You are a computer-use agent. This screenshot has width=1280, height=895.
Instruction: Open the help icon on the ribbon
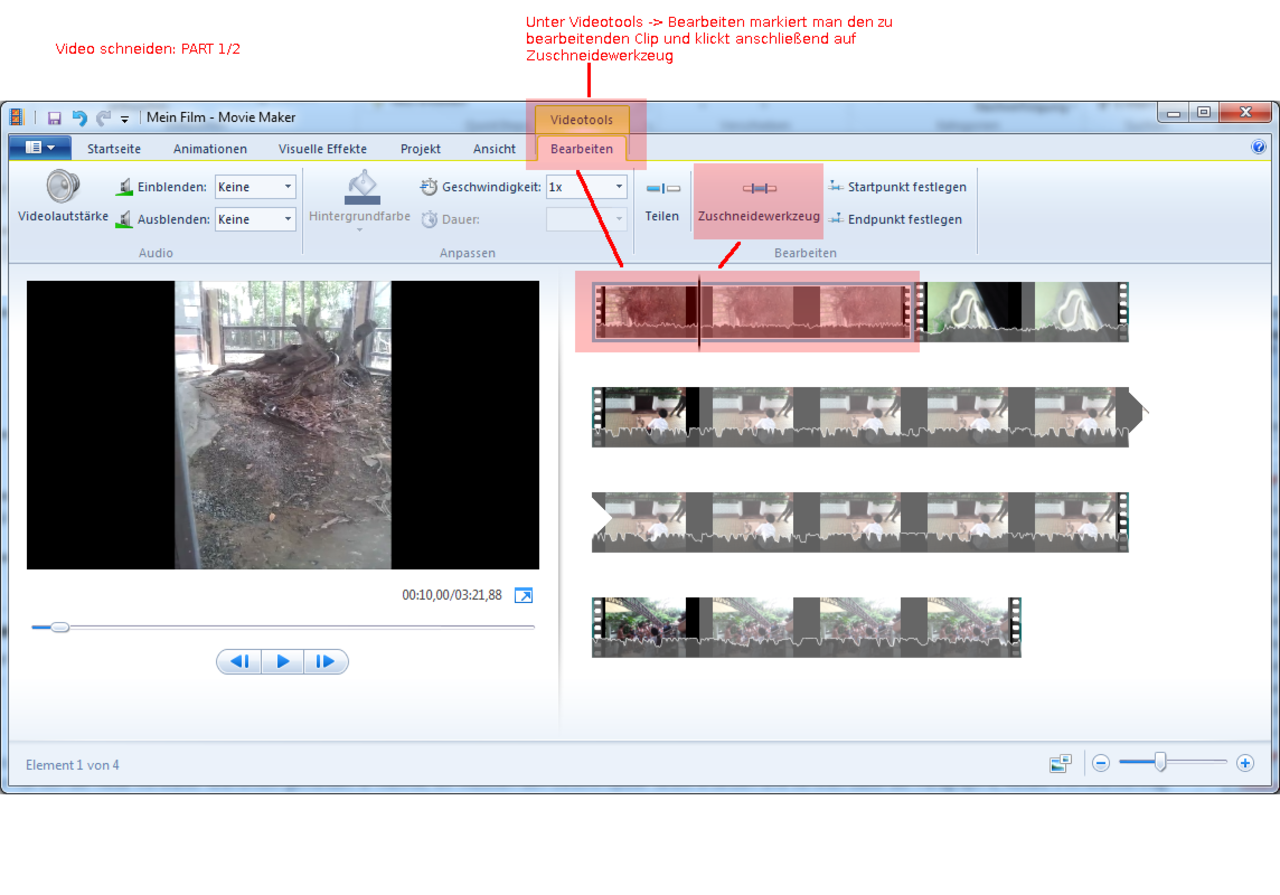pos(1258,148)
